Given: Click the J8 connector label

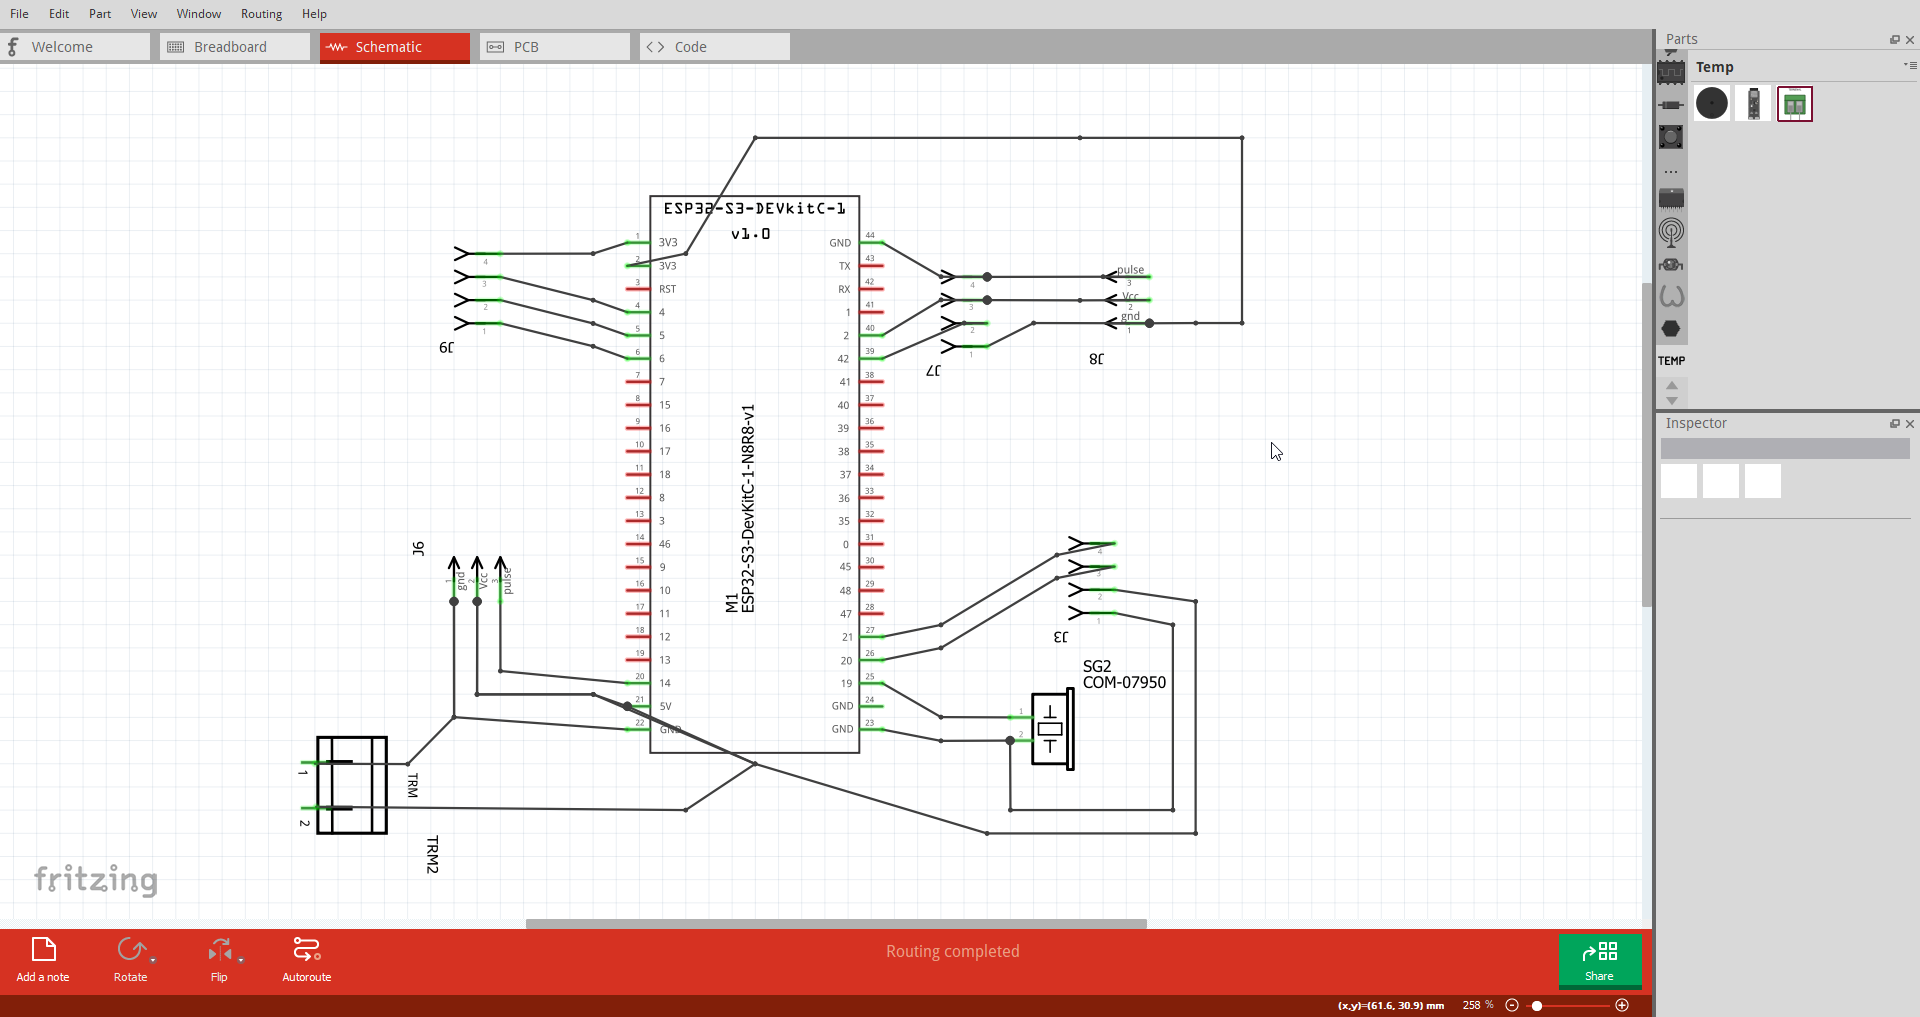Looking at the screenshot, I should [1096, 359].
